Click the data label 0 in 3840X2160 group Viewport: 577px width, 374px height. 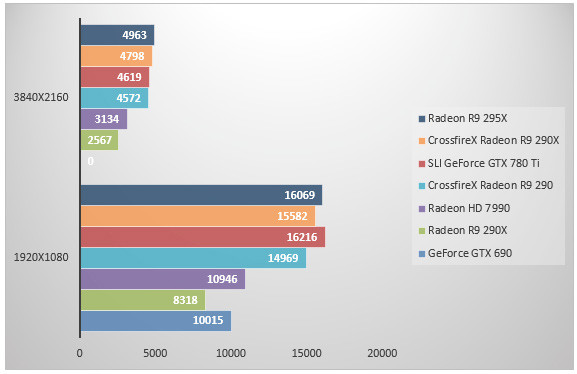click(x=91, y=161)
